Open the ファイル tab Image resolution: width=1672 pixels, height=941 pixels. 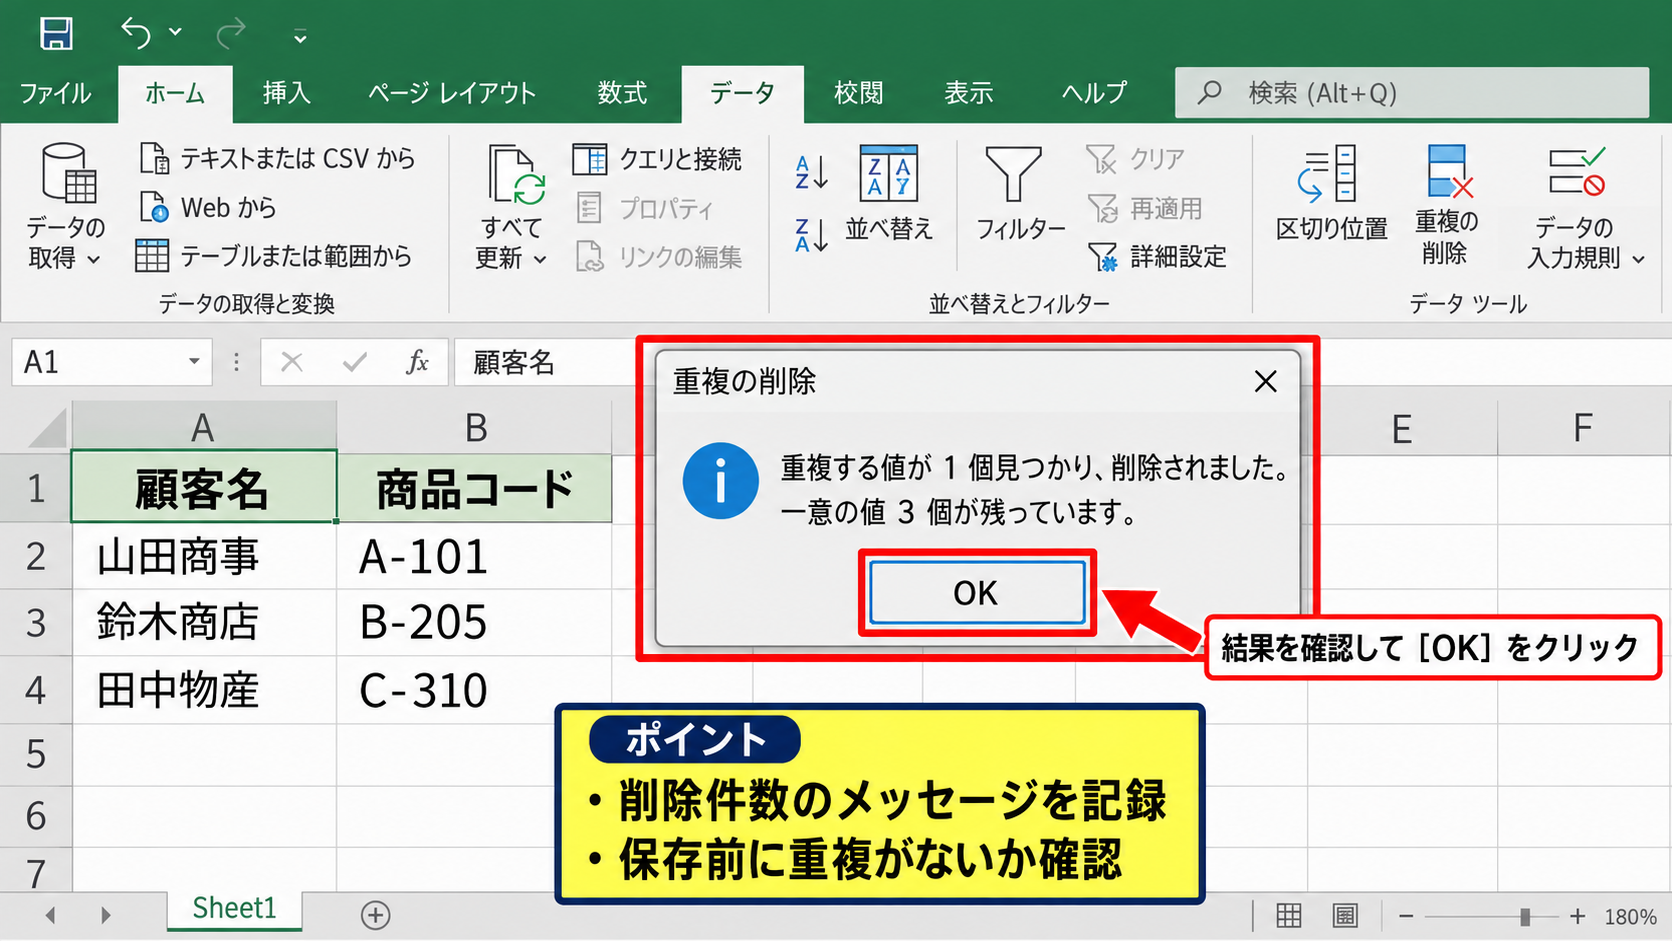click(55, 93)
